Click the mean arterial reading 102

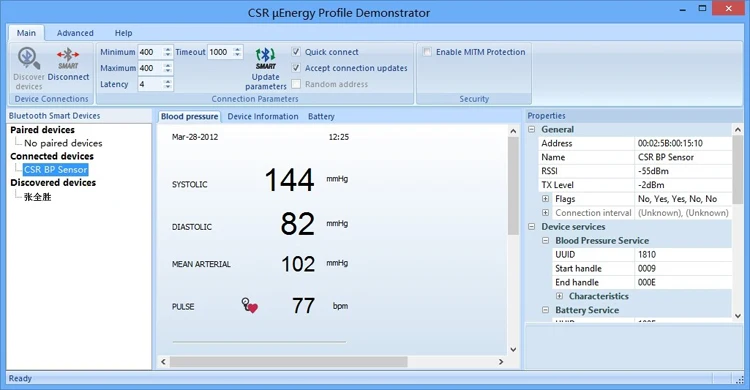point(298,264)
